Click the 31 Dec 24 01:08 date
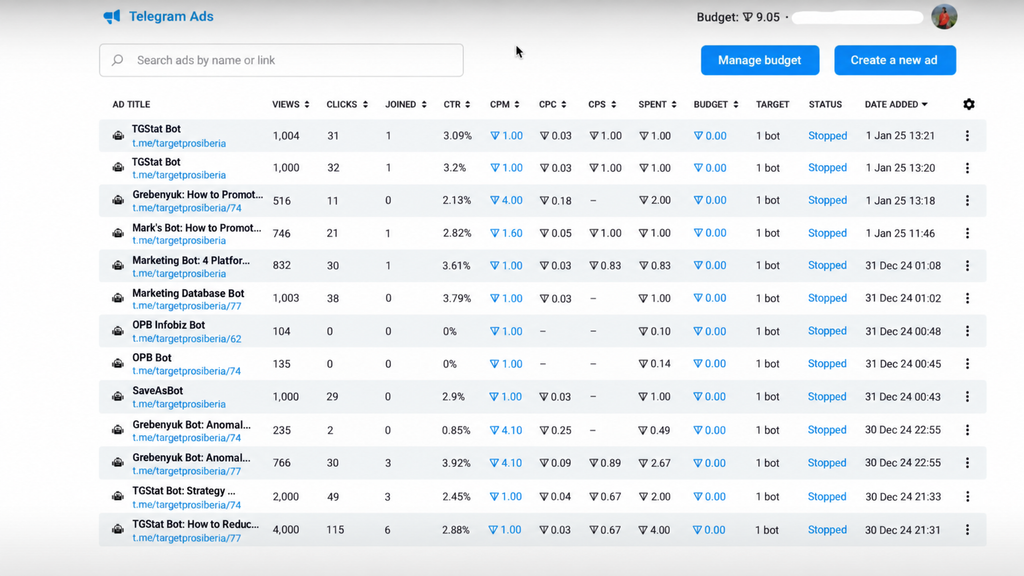The height and width of the screenshot is (576, 1024). [x=903, y=266]
